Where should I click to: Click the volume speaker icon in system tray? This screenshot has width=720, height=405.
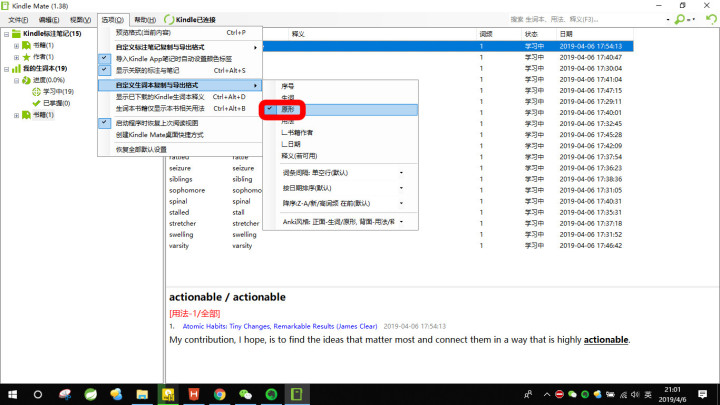click(635, 394)
